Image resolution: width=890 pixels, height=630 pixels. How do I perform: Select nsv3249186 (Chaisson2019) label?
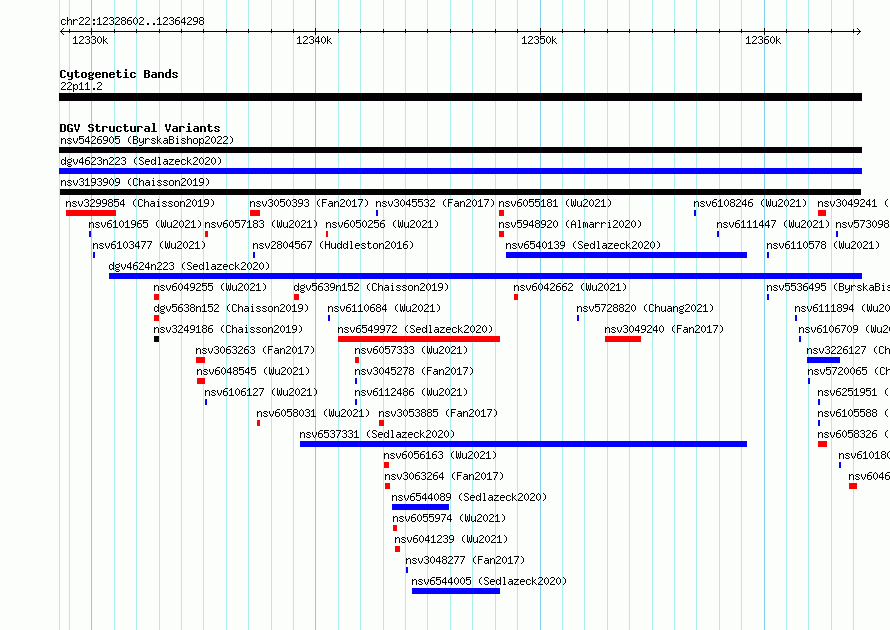pos(228,329)
